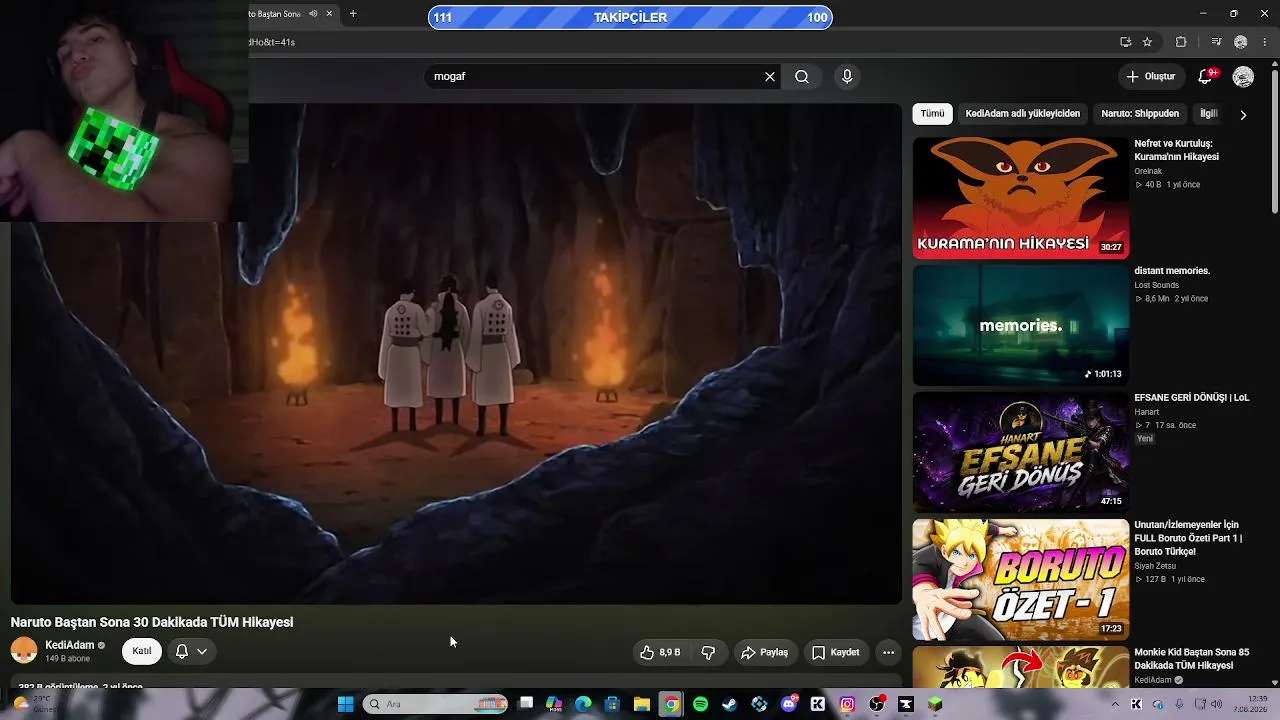Open the Chrome extensions puzzle icon
1280x720 pixels.
tap(1181, 42)
